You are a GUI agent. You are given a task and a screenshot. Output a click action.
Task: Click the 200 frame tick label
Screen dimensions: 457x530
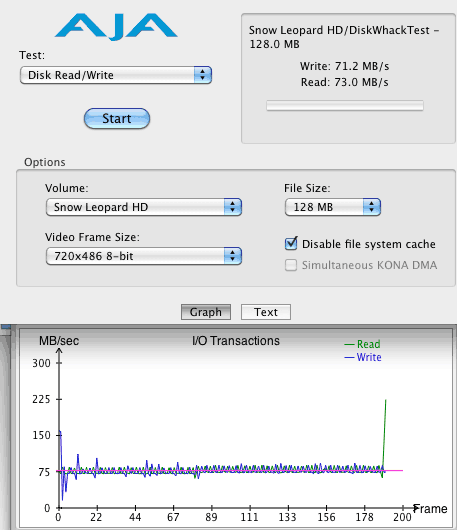coord(402,517)
